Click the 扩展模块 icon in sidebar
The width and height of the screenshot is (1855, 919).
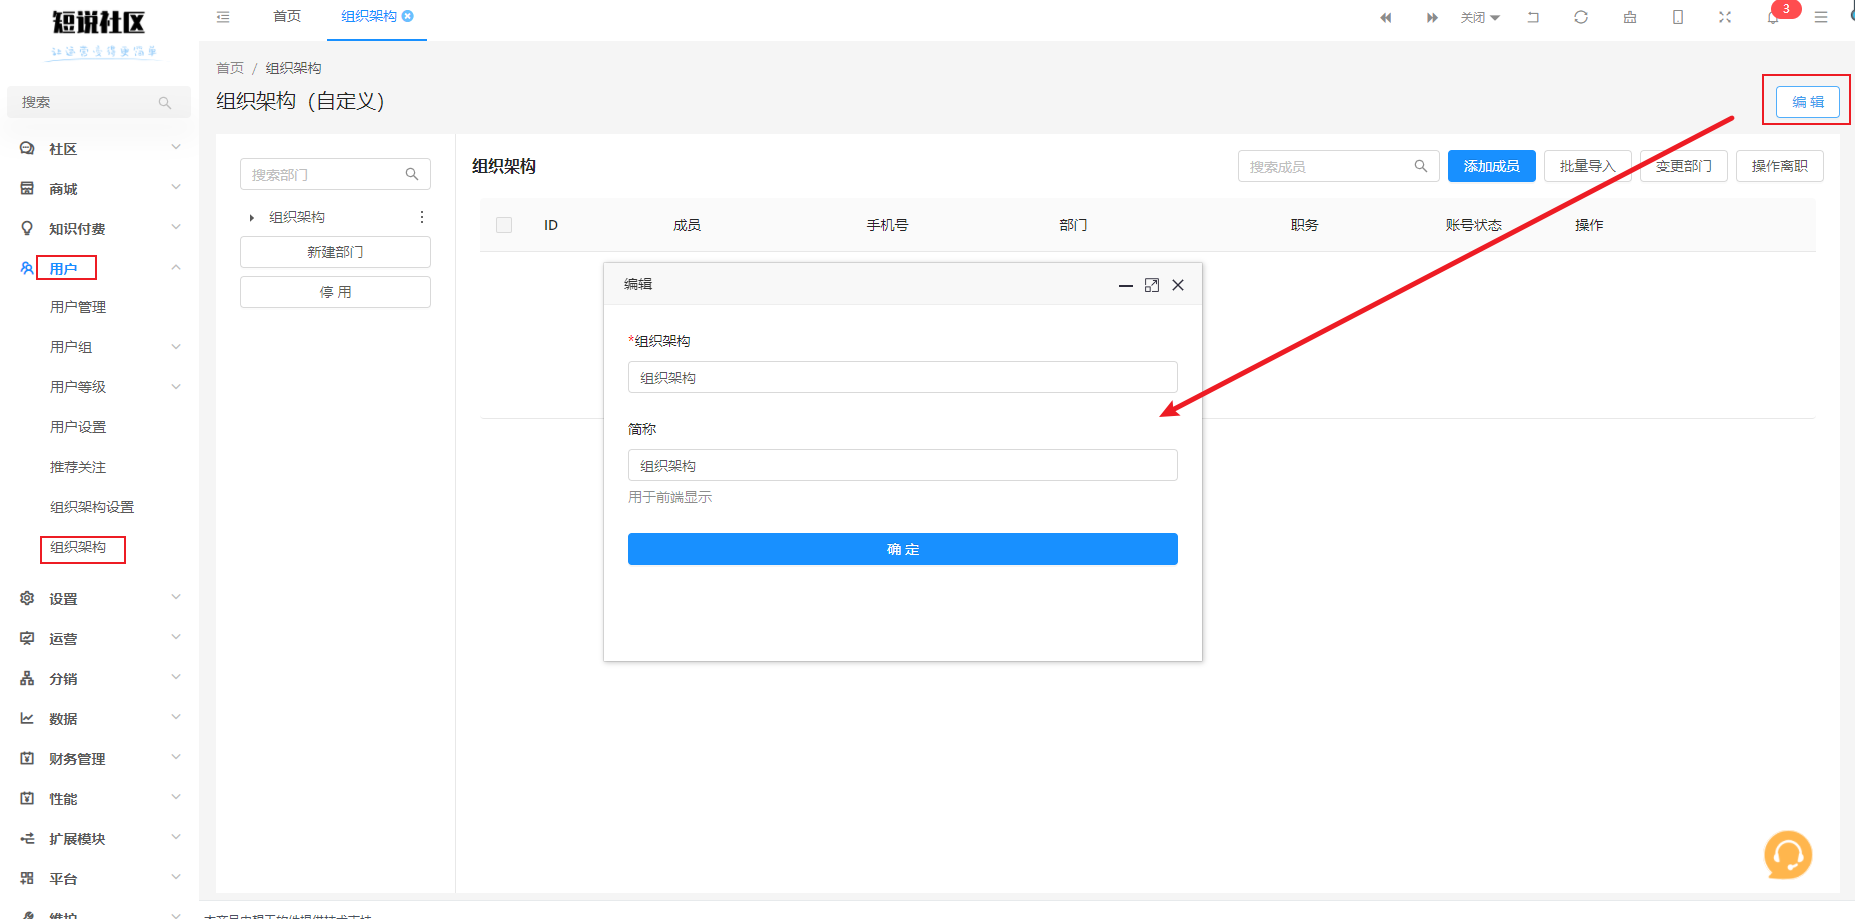point(27,838)
